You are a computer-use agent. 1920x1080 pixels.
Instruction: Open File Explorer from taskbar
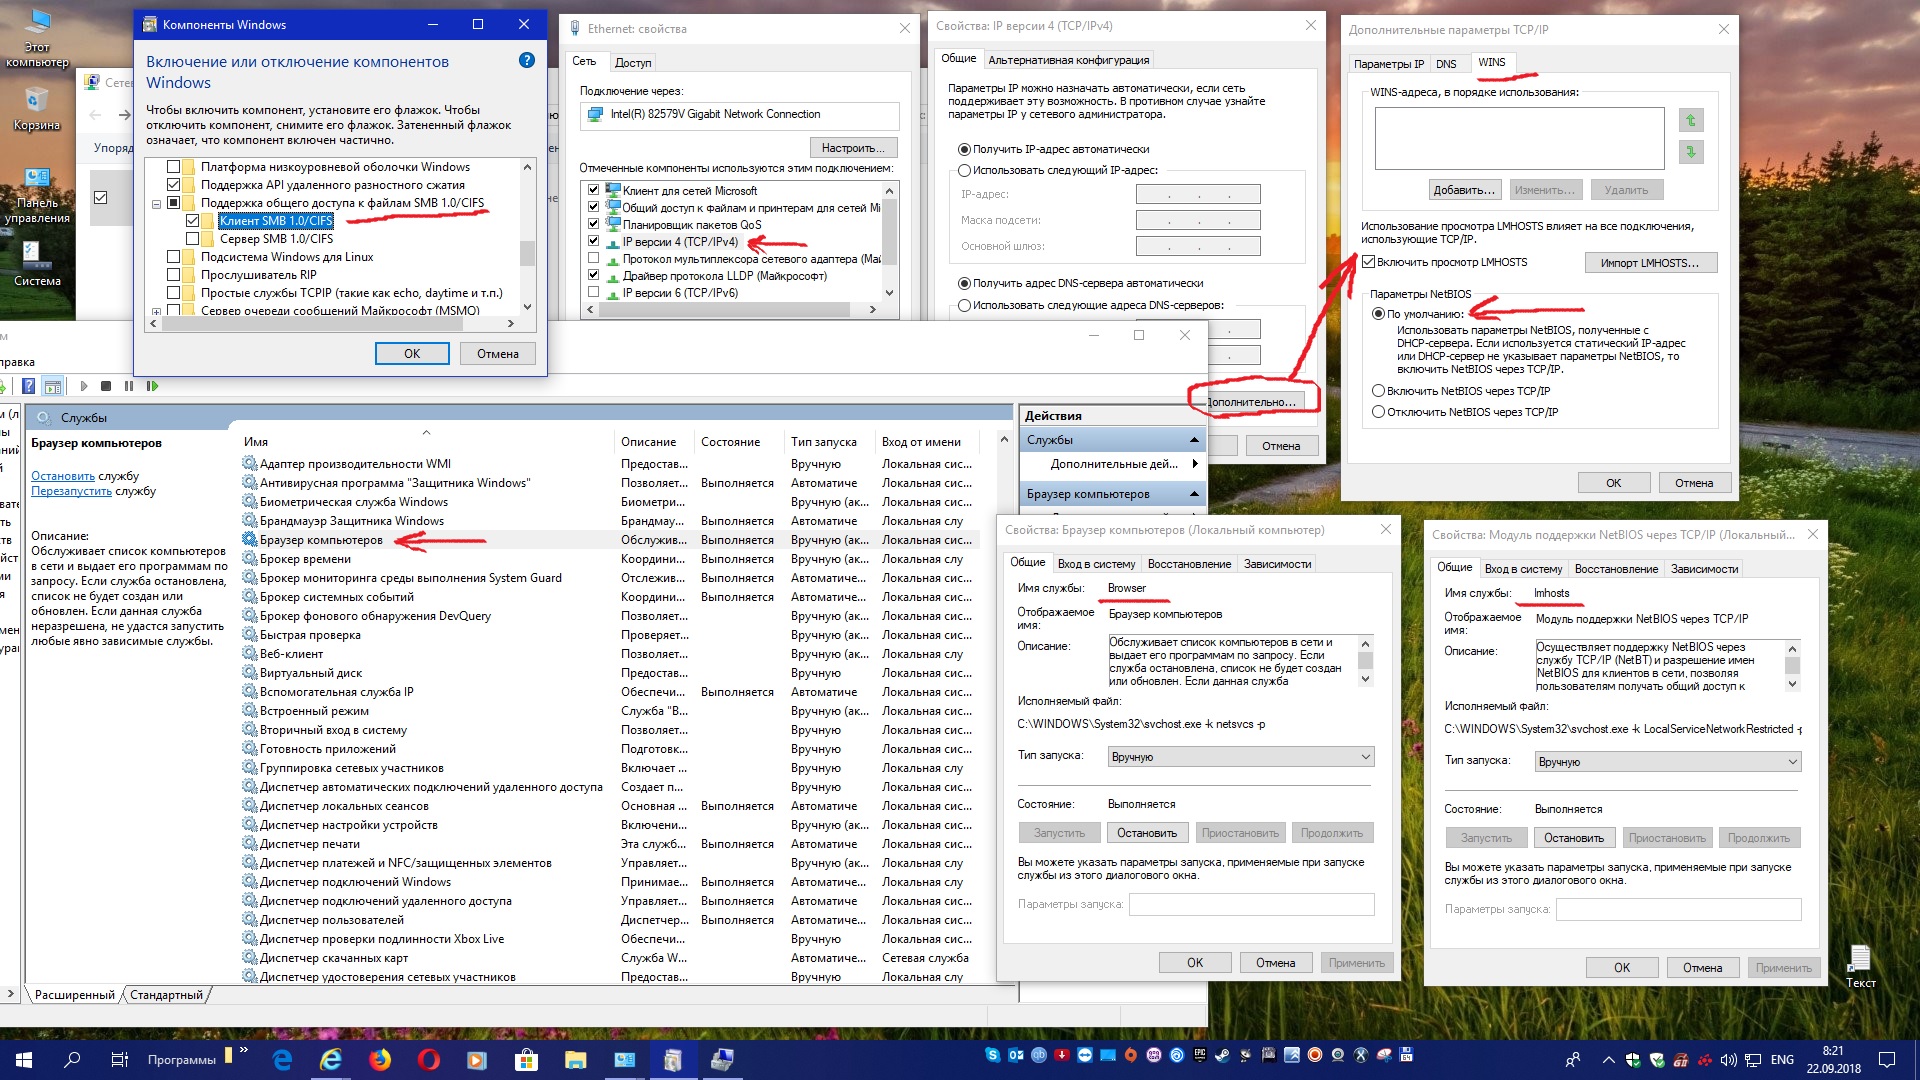click(575, 1060)
